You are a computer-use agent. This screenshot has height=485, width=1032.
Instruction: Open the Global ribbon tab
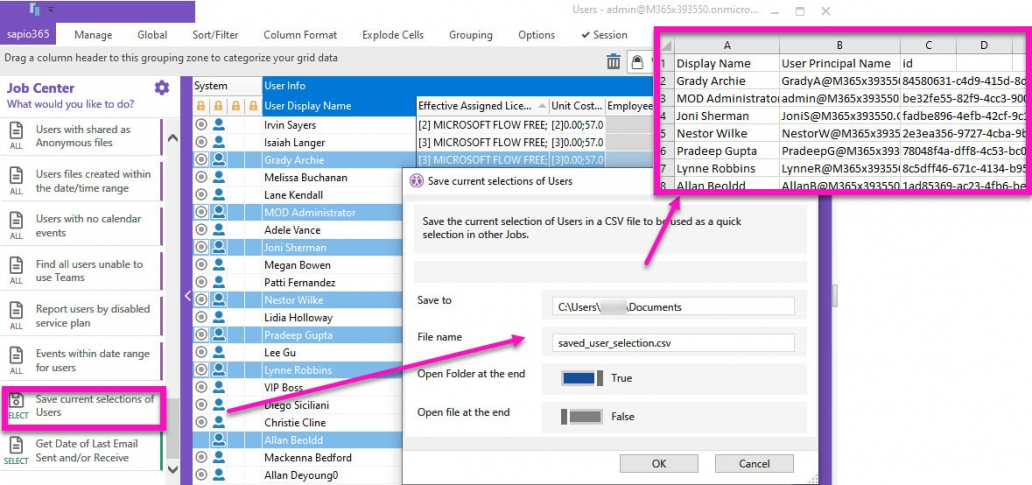click(x=152, y=35)
